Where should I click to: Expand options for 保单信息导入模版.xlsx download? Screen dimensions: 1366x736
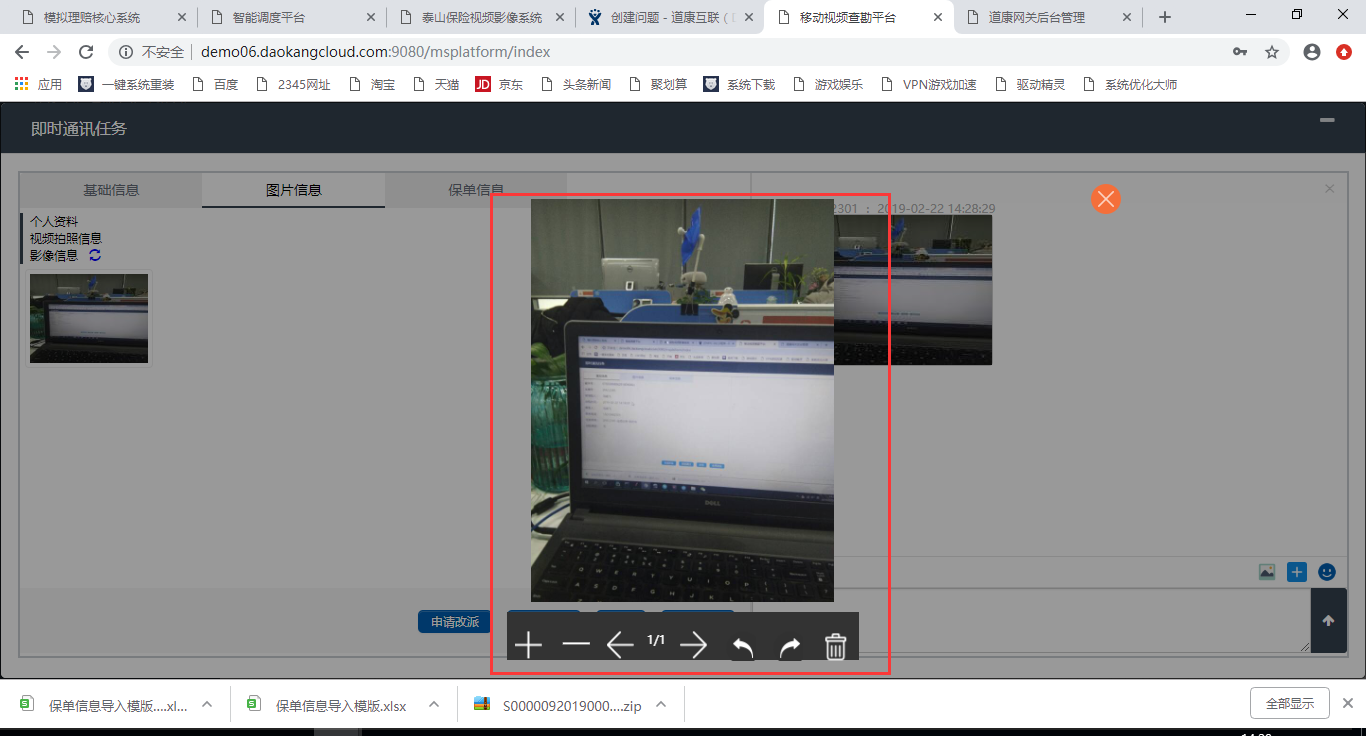point(434,704)
